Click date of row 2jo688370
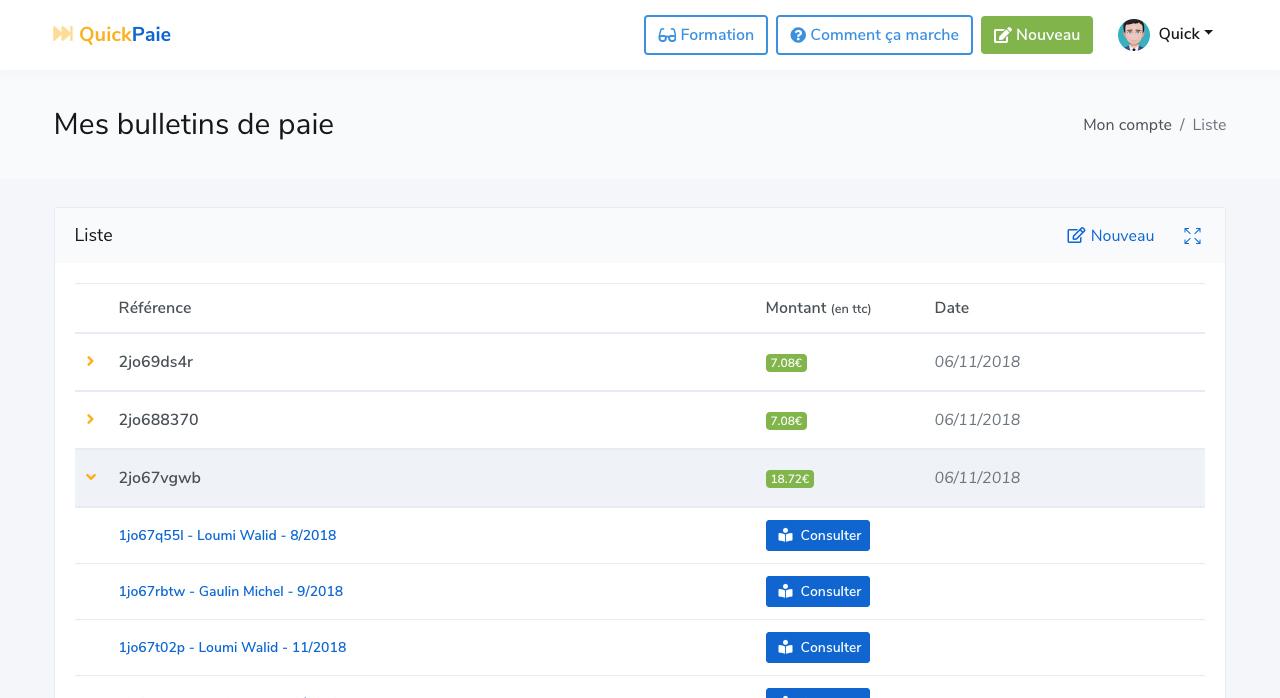The height and width of the screenshot is (698, 1280). pyautogui.click(x=978, y=420)
